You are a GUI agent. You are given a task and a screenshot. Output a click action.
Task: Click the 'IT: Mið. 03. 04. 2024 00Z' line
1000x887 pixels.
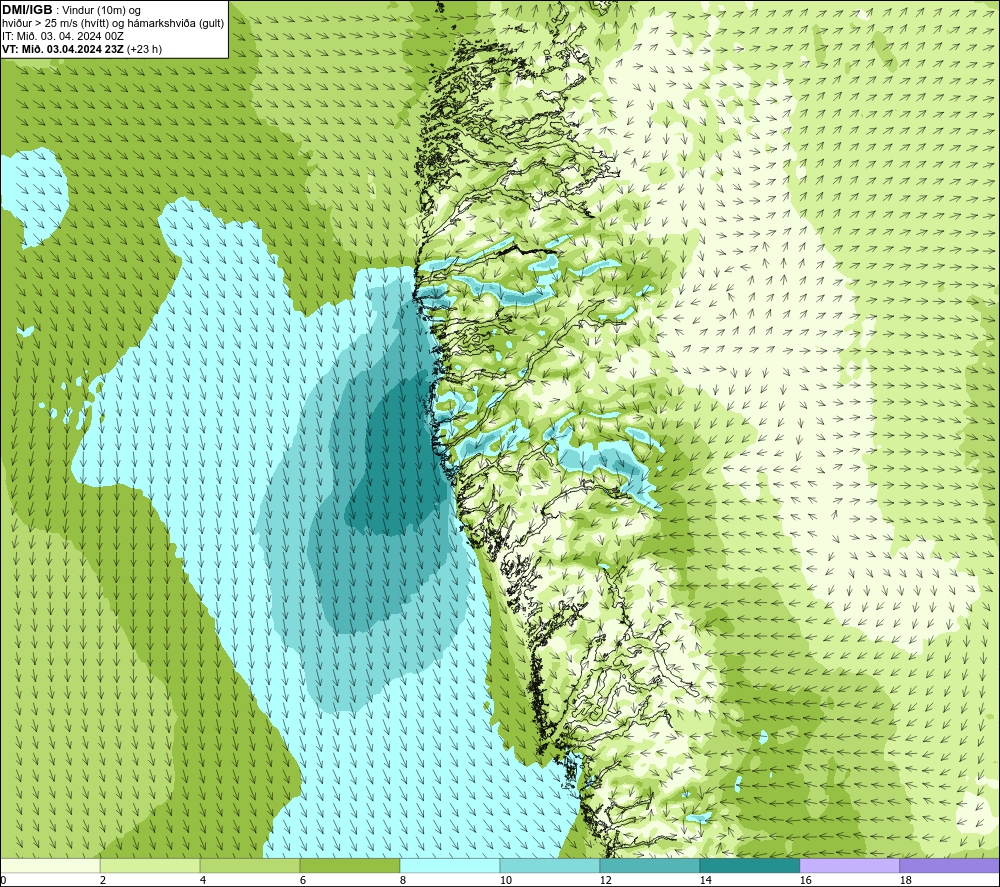(x=62, y=36)
